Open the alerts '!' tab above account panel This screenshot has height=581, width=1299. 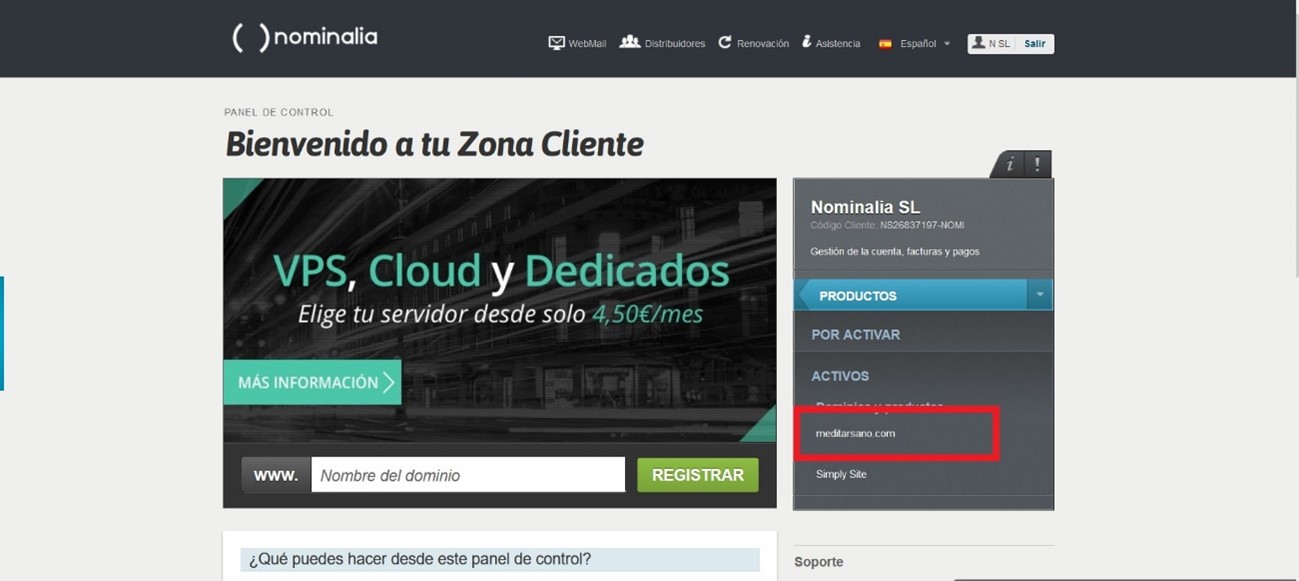tap(1037, 165)
